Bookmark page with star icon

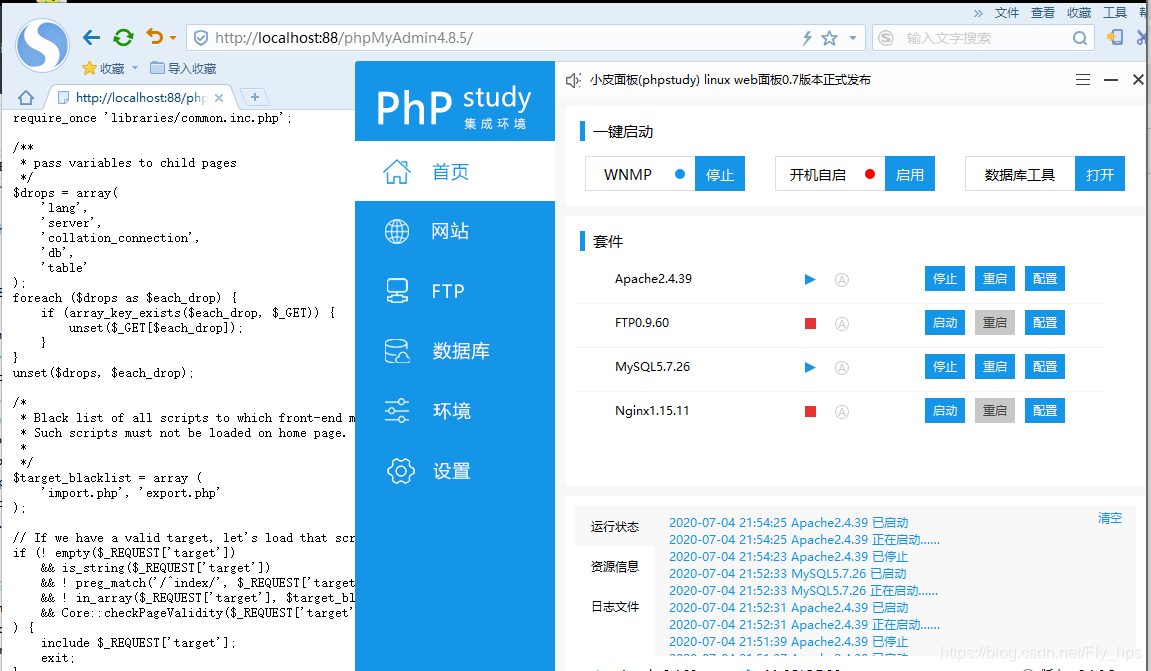point(829,38)
